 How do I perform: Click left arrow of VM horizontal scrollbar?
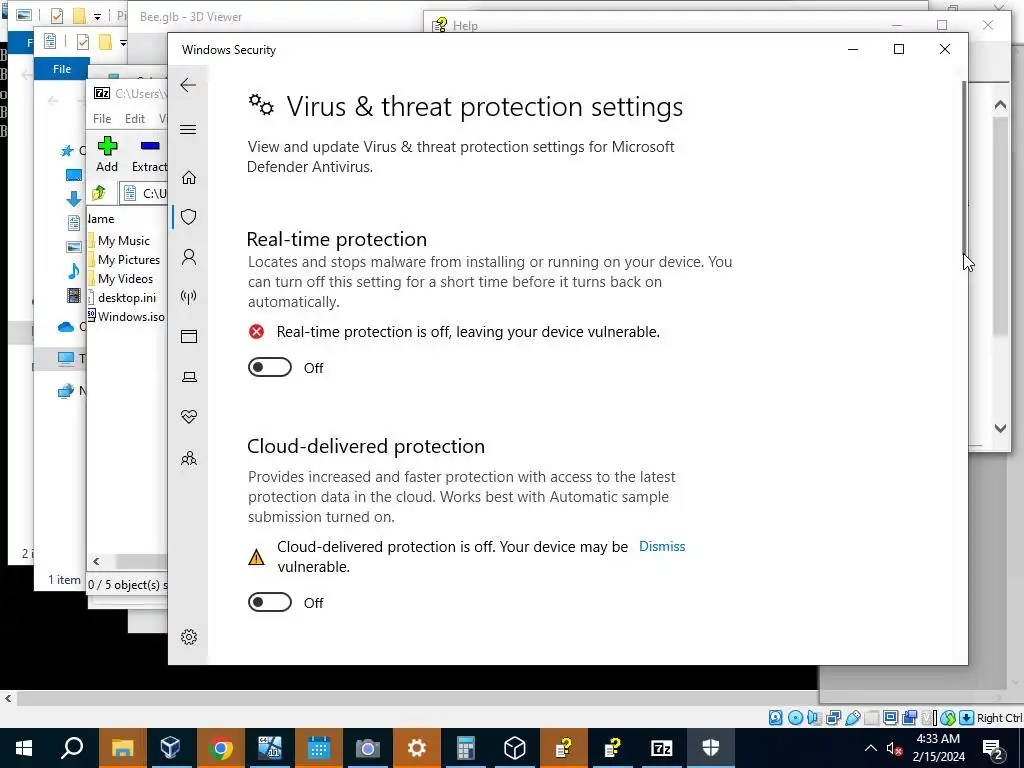tap(8, 699)
